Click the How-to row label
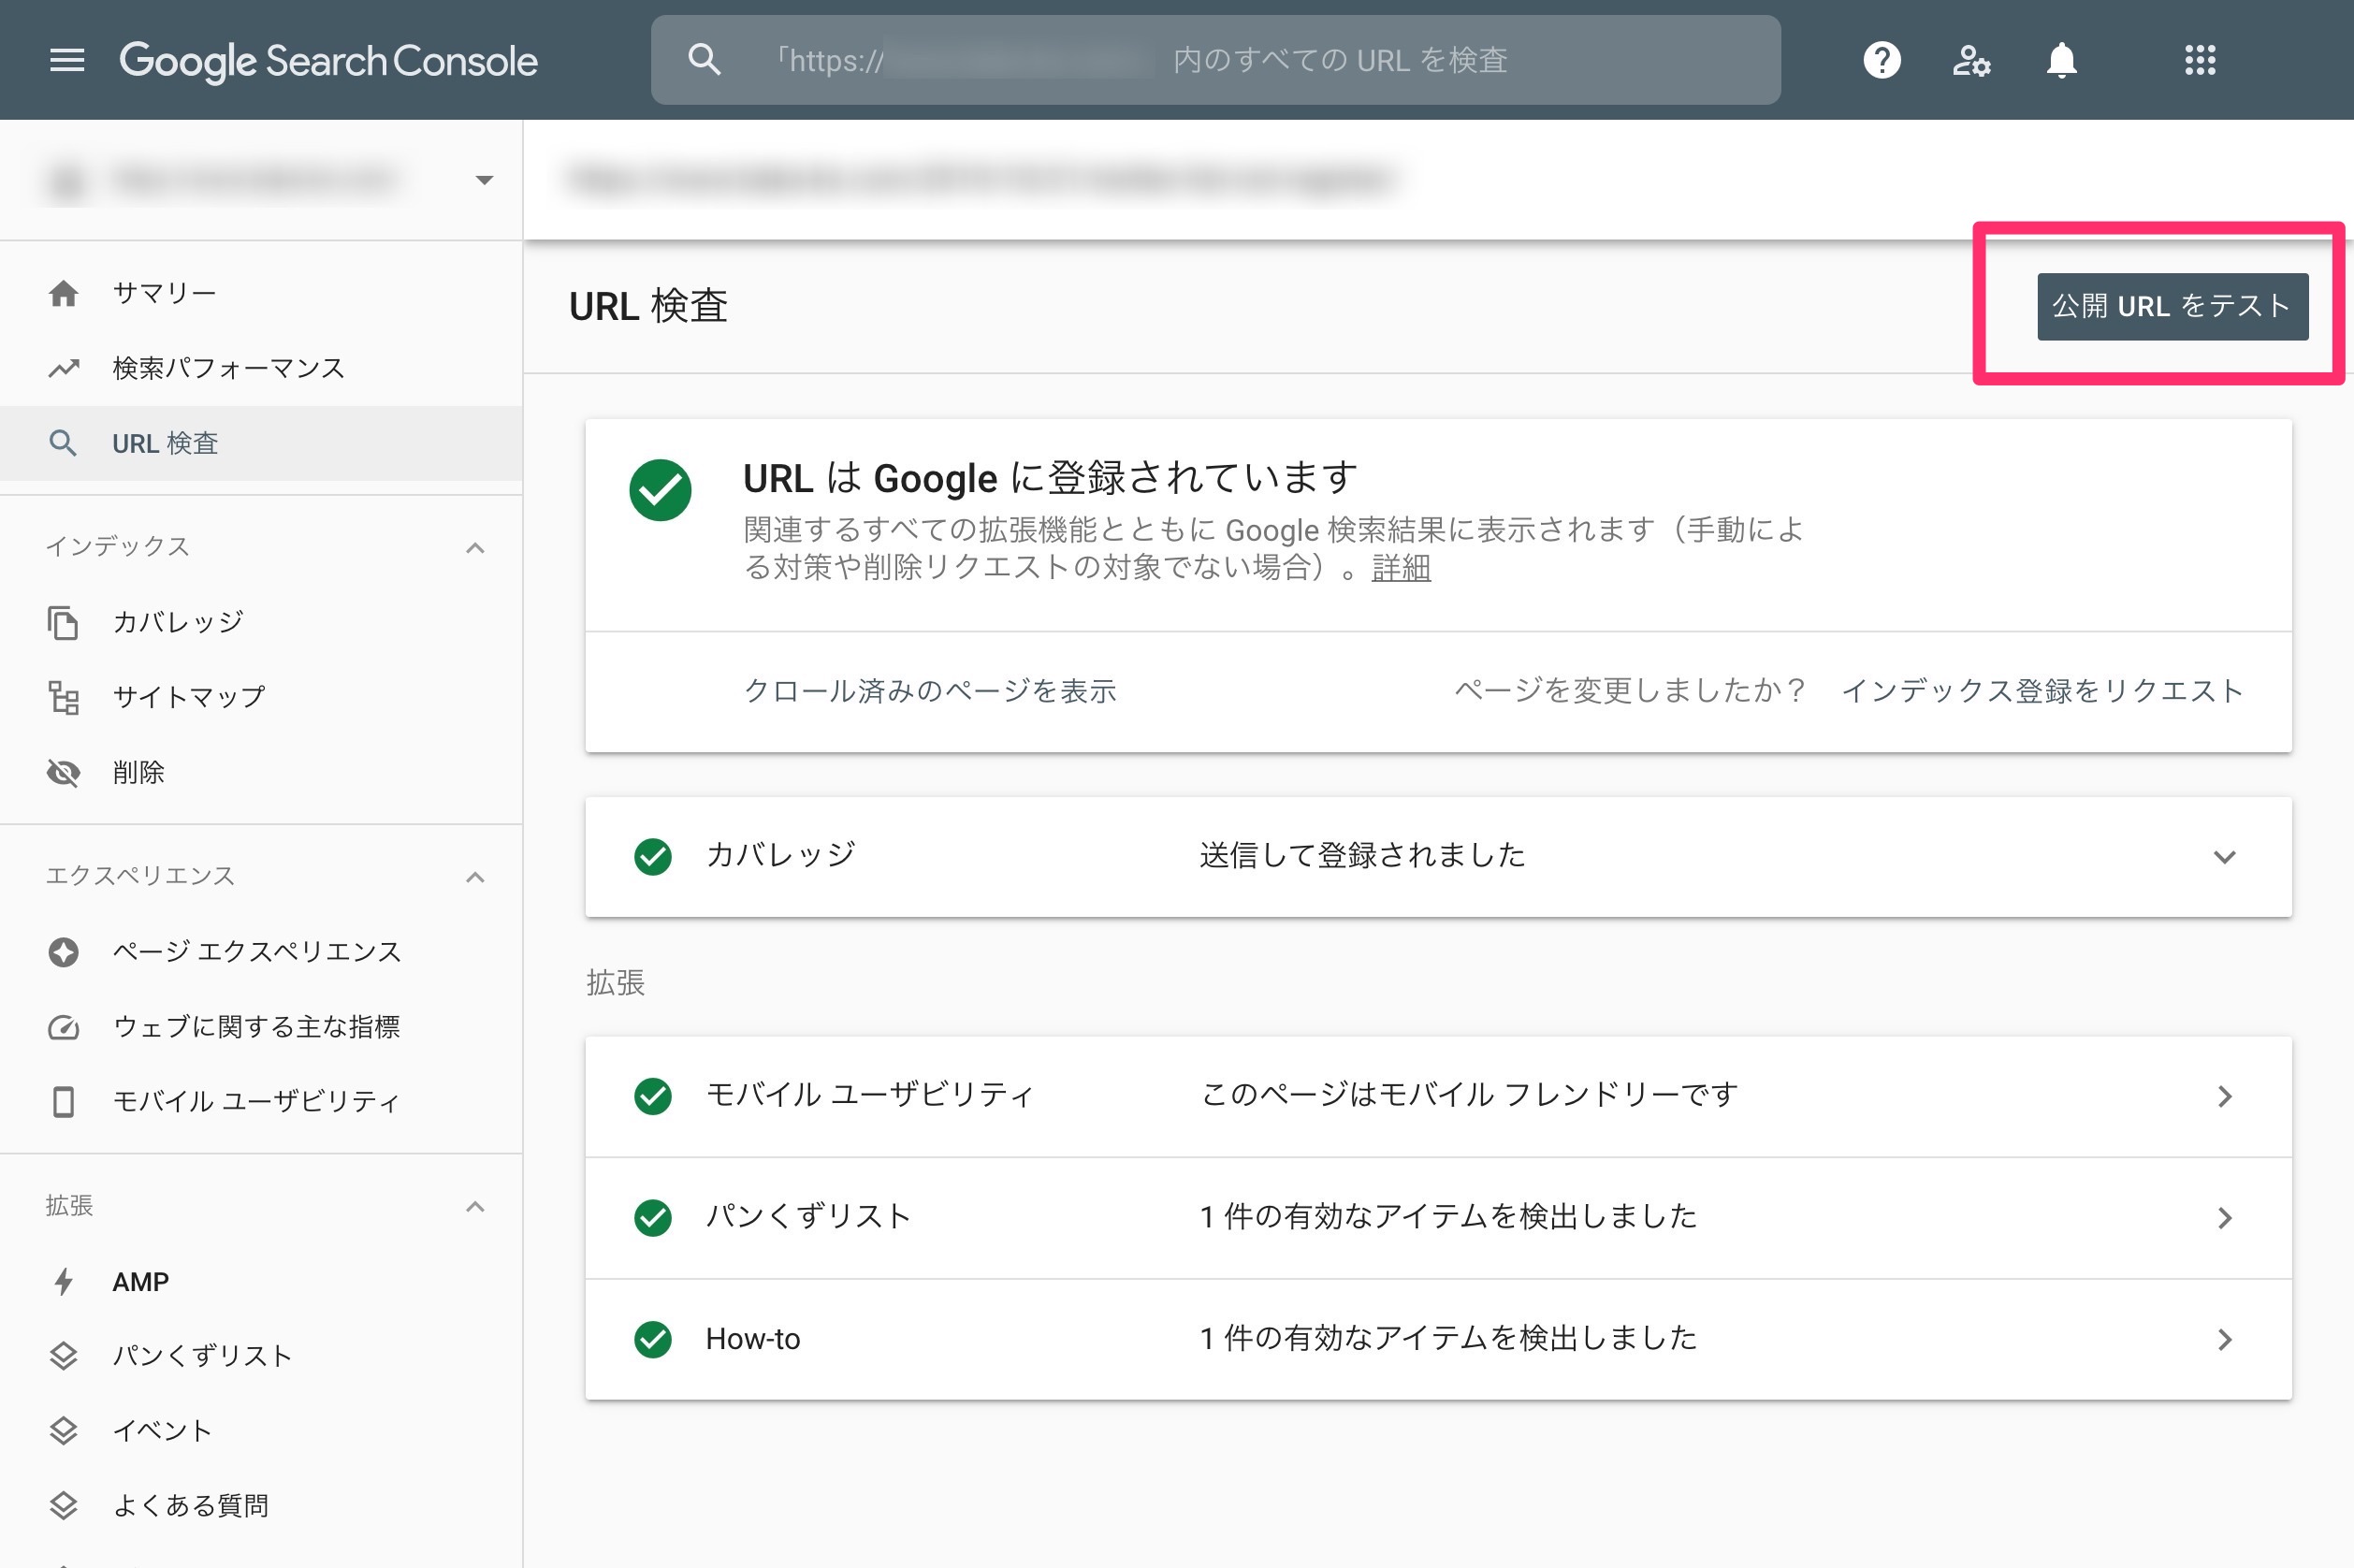Image resolution: width=2354 pixels, height=1568 pixels. (x=753, y=1339)
